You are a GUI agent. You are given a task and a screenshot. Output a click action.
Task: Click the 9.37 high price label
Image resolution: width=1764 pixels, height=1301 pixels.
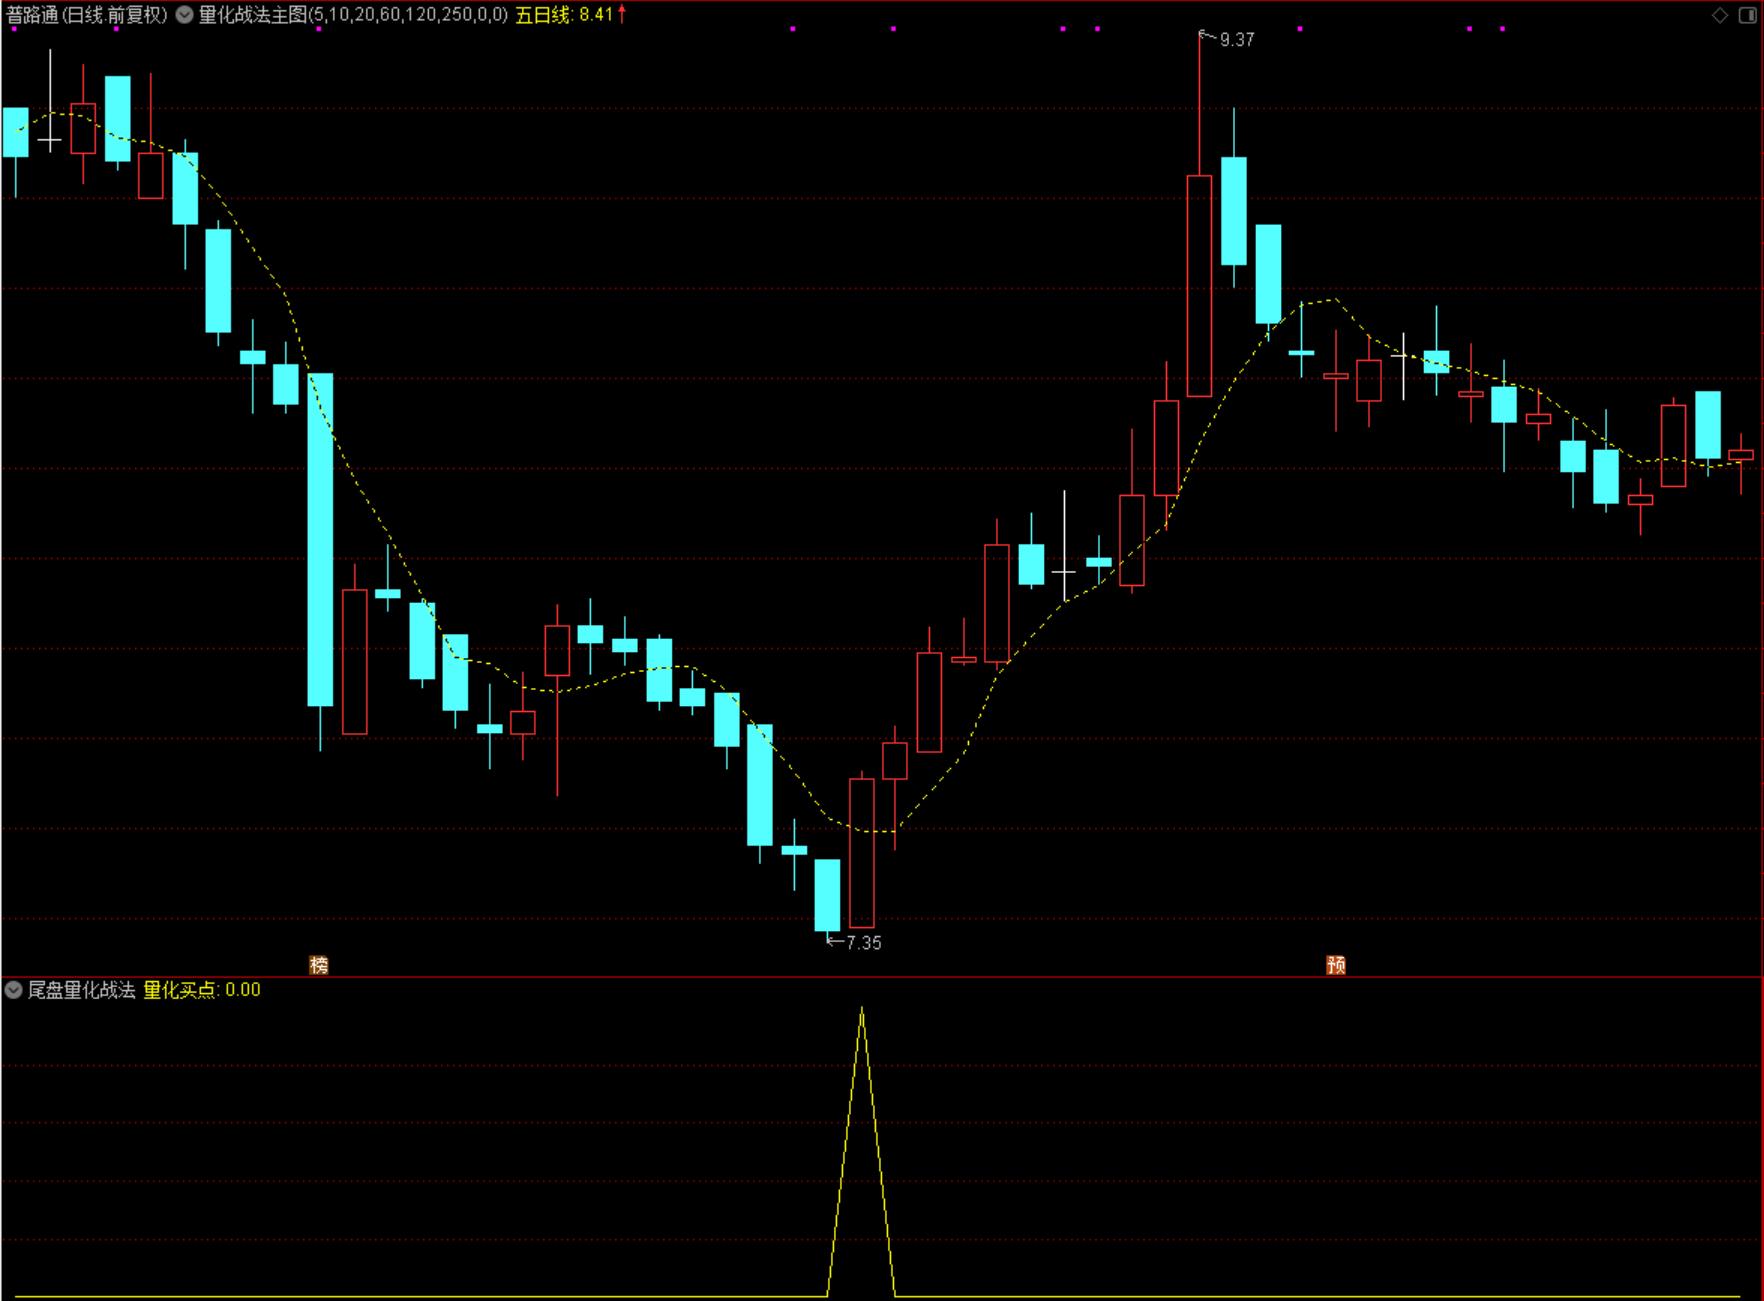pyautogui.click(x=1237, y=40)
